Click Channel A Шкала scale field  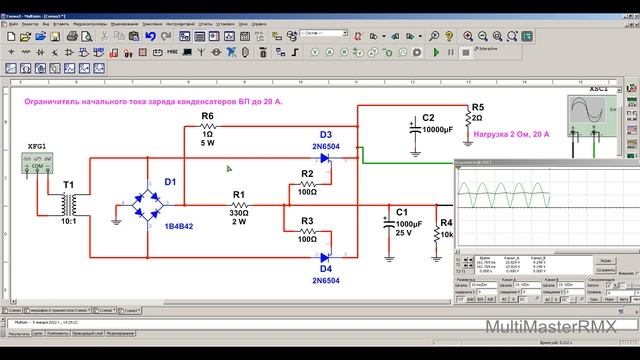point(527,284)
